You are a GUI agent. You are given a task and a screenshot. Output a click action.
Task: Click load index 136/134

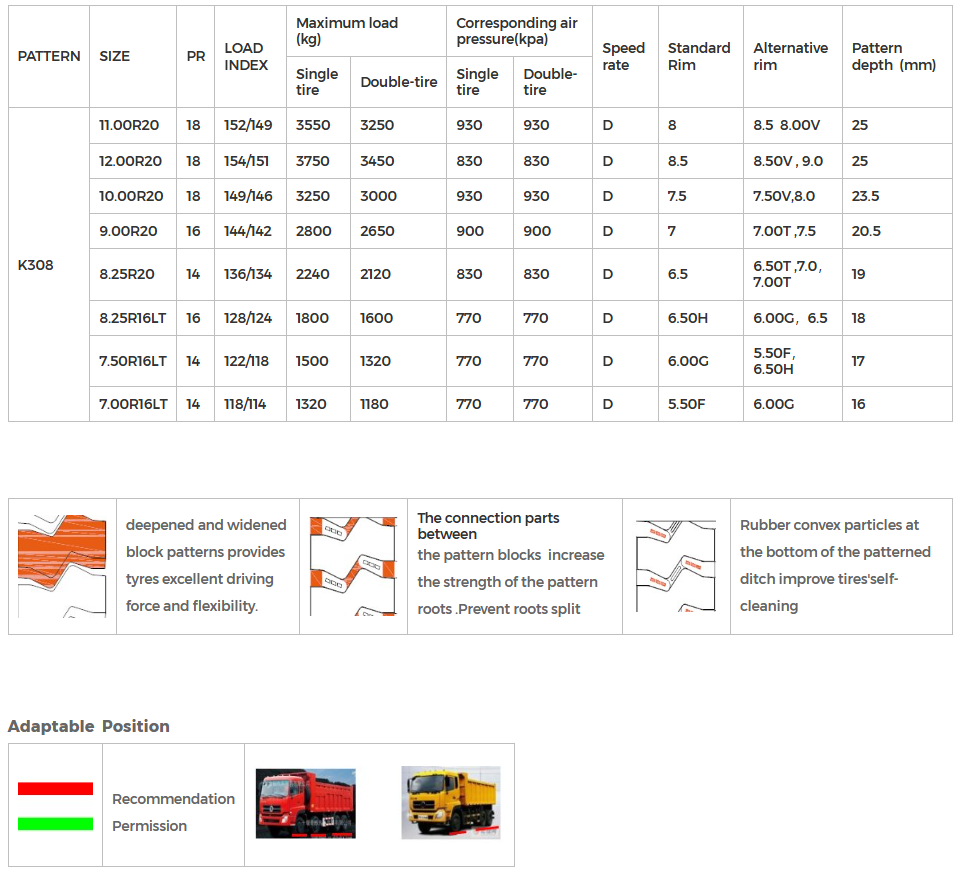(x=248, y=274)
